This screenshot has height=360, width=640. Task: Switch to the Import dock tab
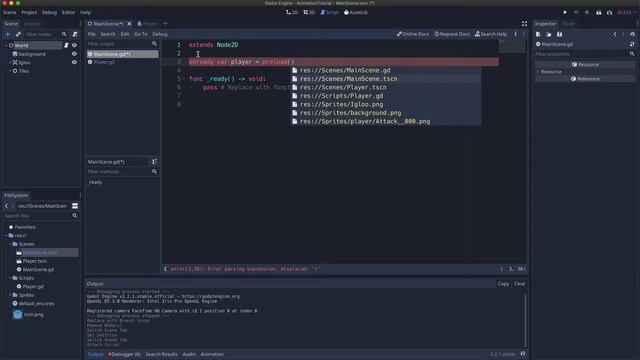point(31,24)
